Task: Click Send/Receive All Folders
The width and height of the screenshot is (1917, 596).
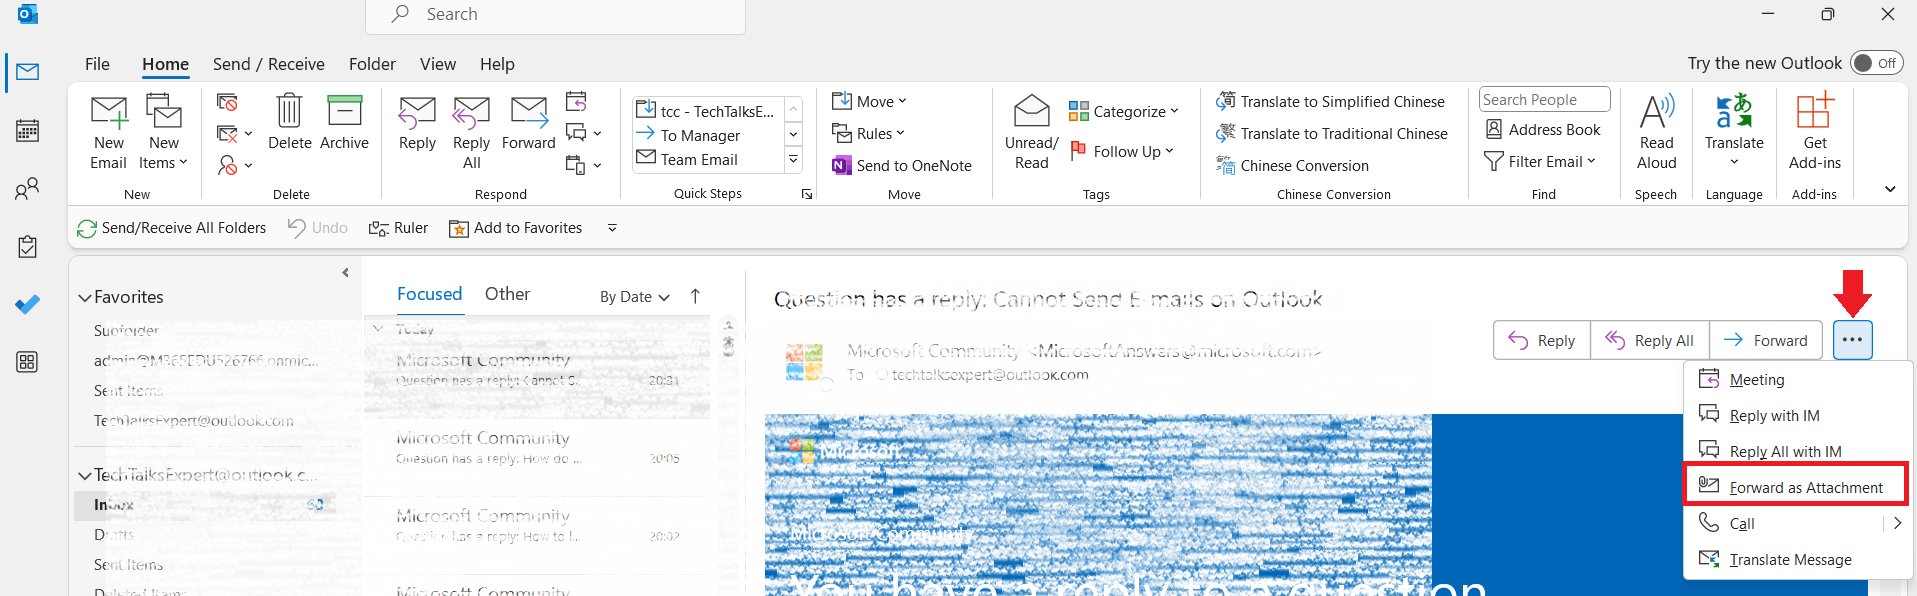Action: coord(172,228)
